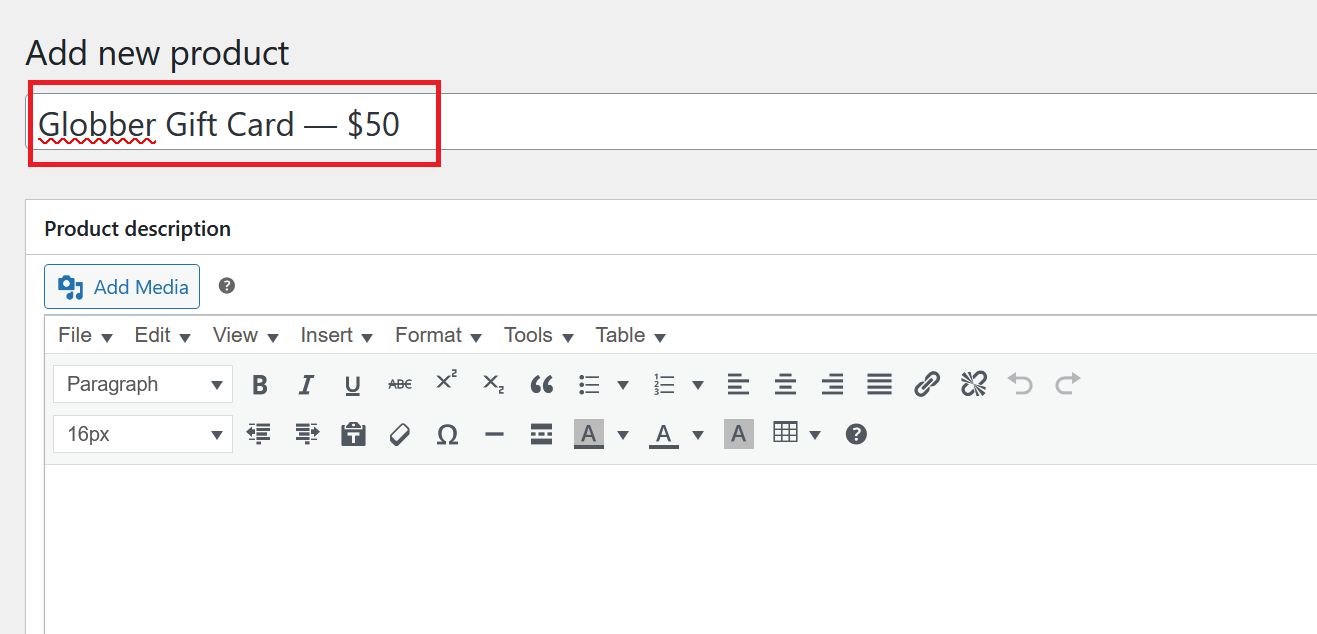Viewport: 1317px width, 634px height.
Task: Apply text background color
Action: [x=589, y=434]
